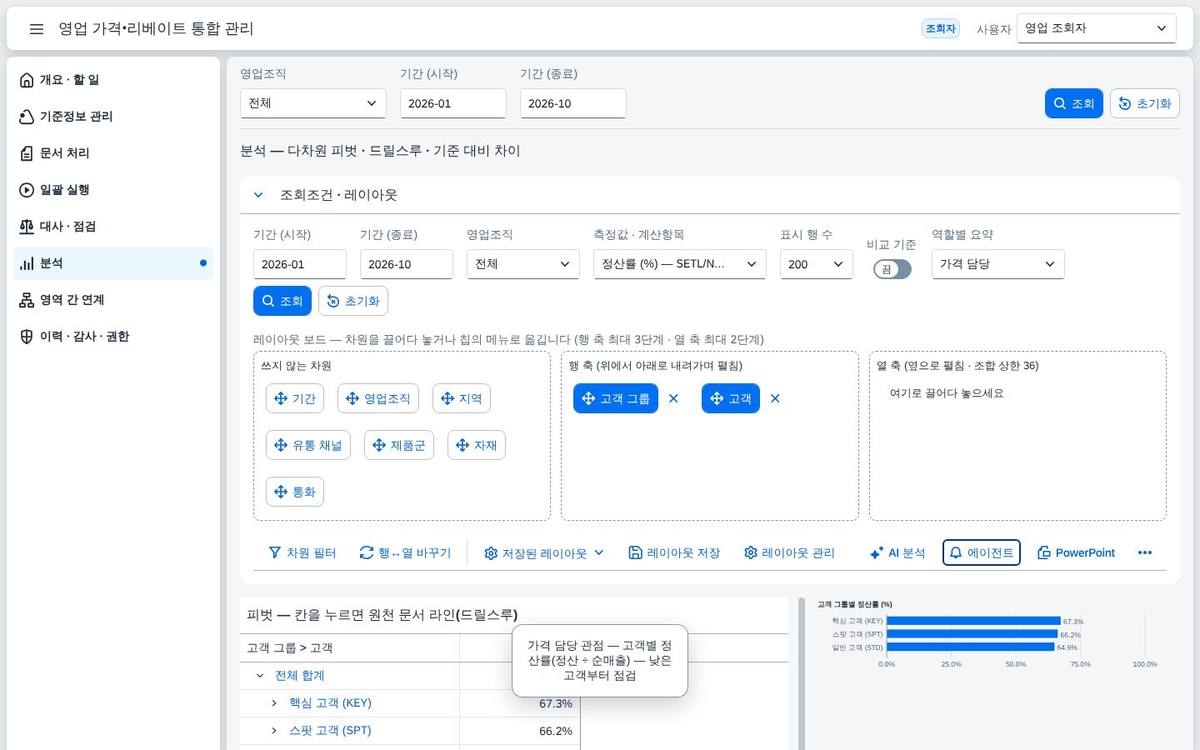This screenshot has height=750, width=1200.
Task: Toggle the 비교 기준 switch
Action: click(892, 269)
